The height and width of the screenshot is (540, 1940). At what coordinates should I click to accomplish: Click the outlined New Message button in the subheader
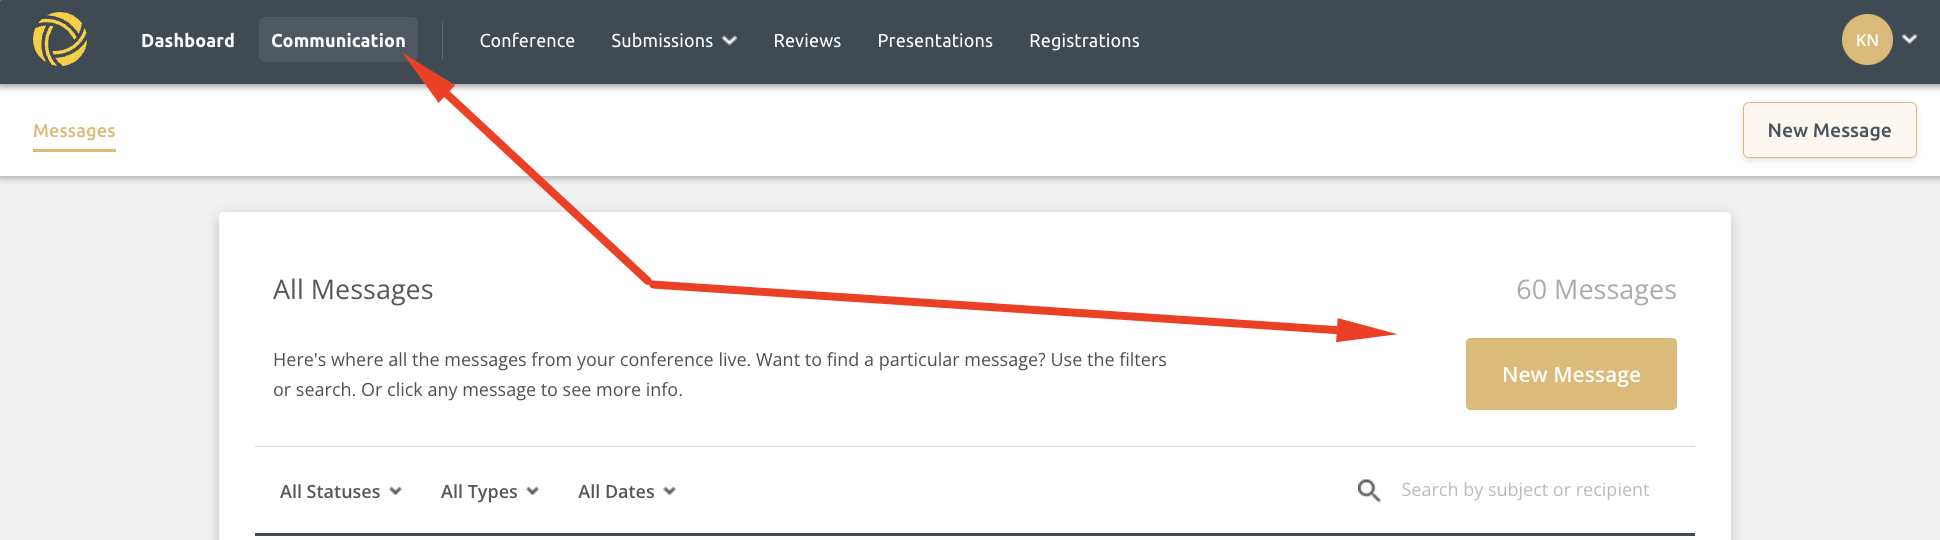(1829, 130)
